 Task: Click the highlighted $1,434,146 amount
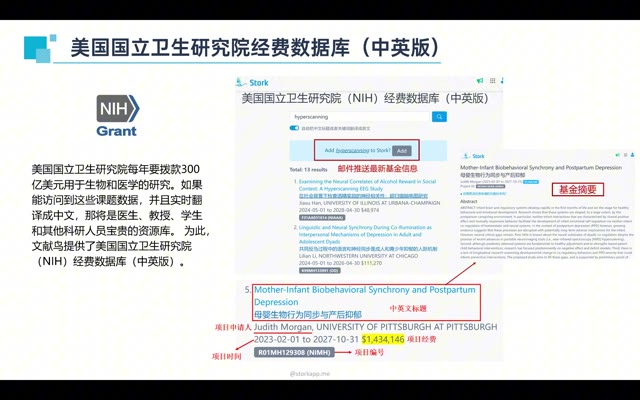(x=383, y=339)
